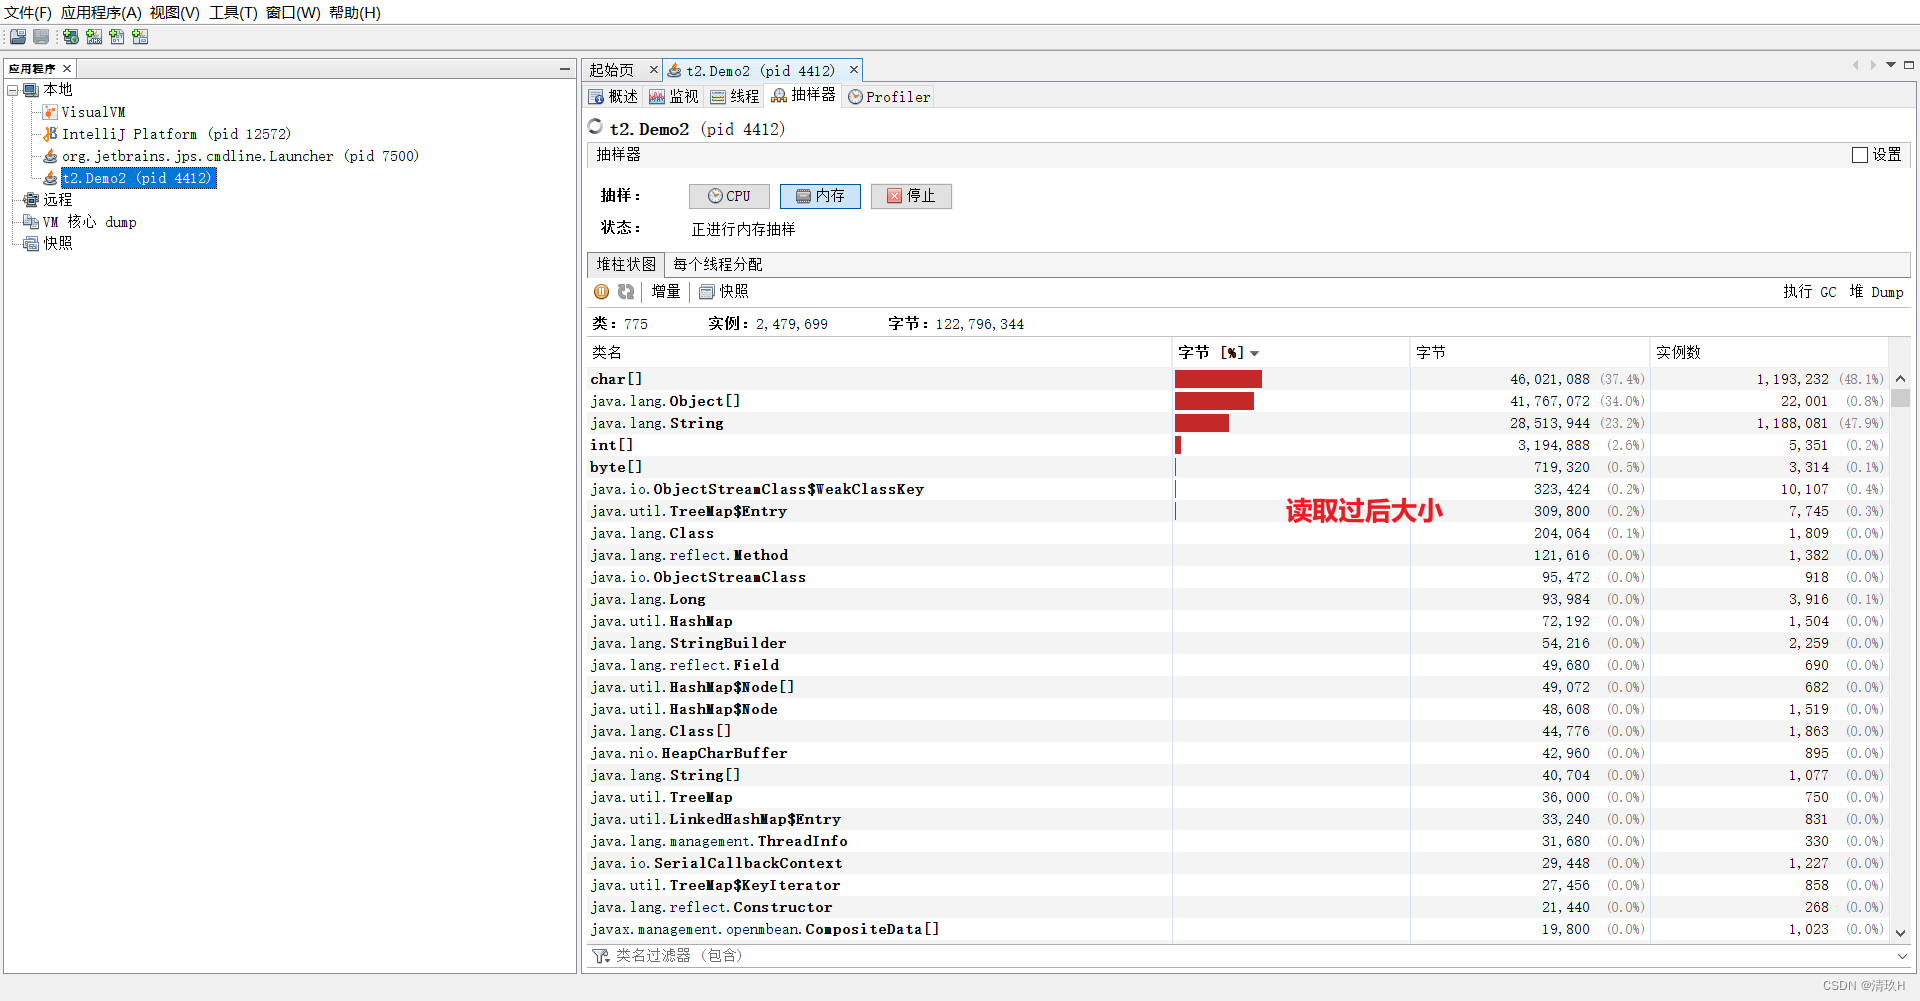The height and width of the screenshot is (1001, 1920).
Task: Click the refresh results icon beside pause
Action: point(626,292)
